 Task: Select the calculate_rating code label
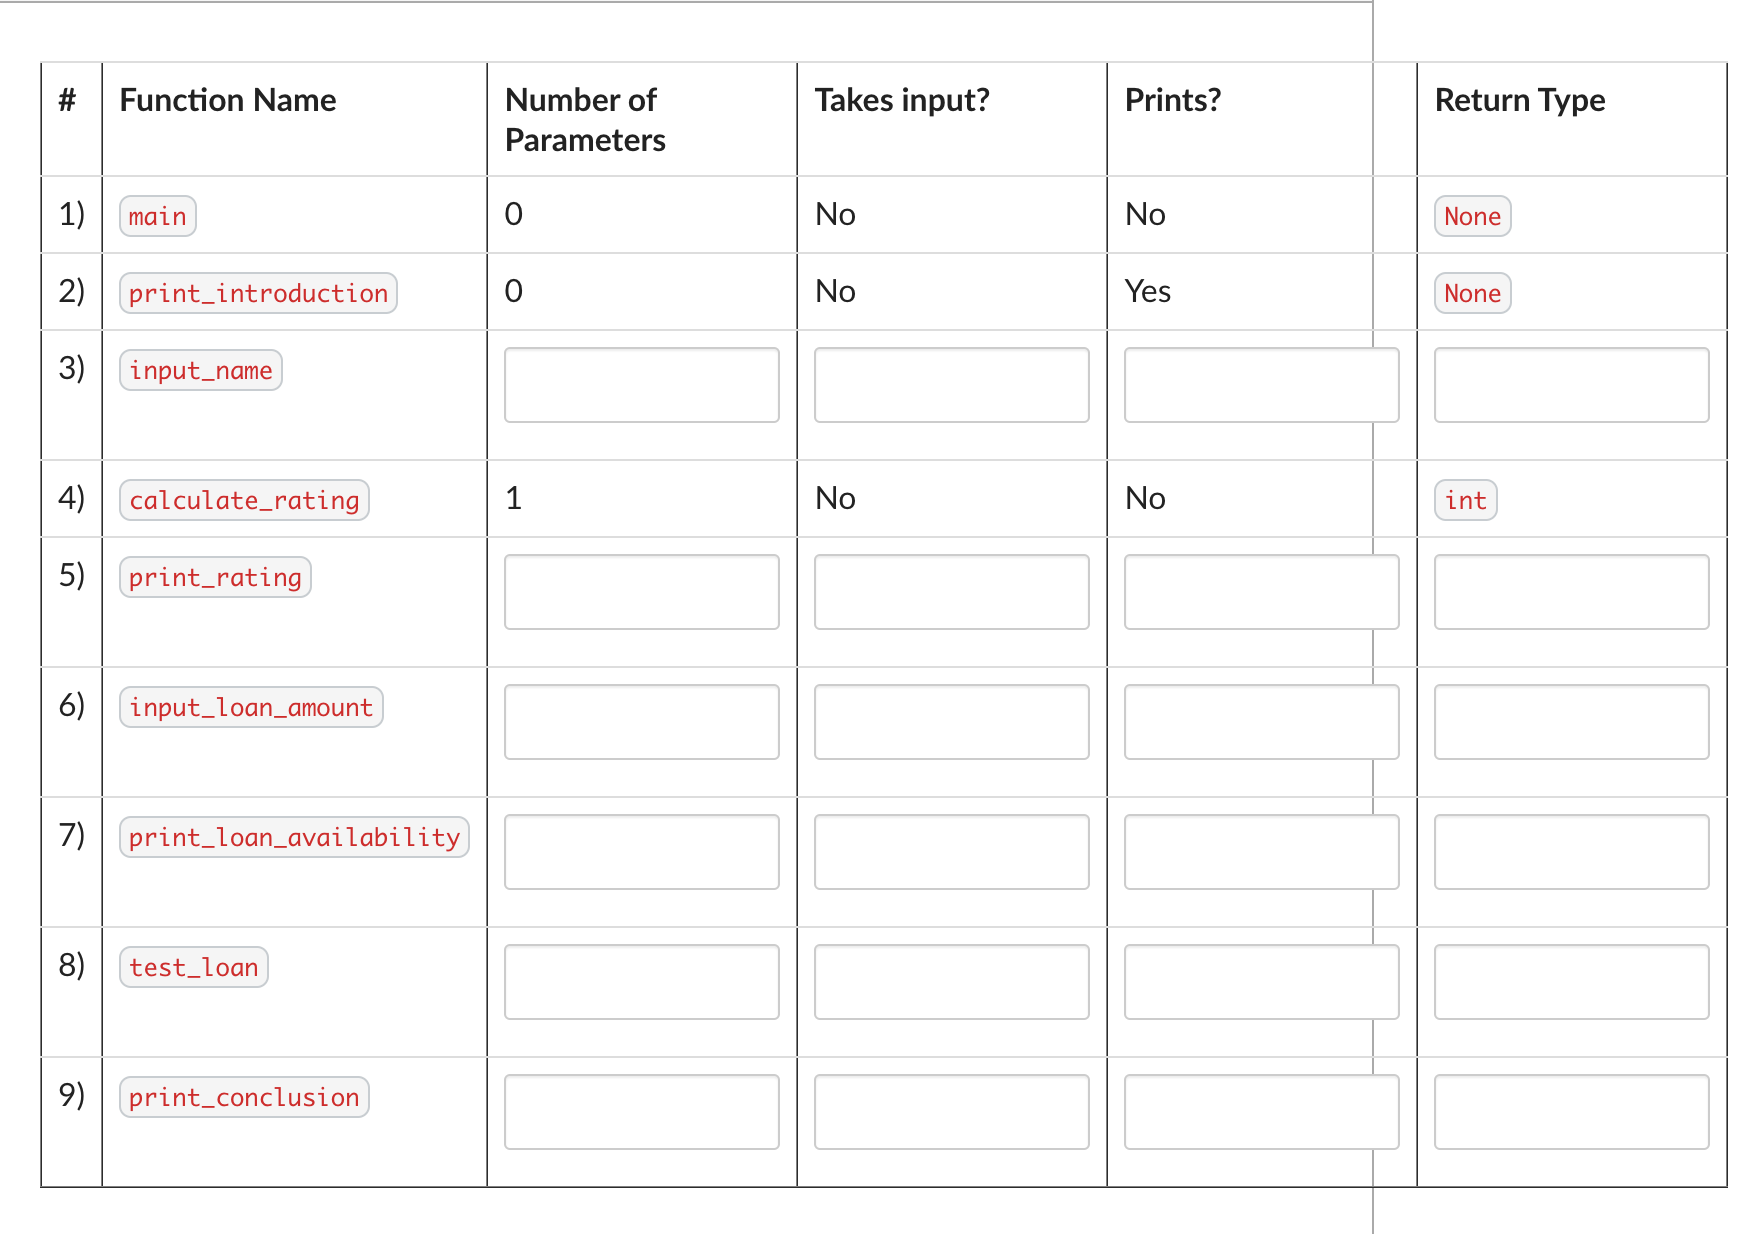[x=243, y=499]
